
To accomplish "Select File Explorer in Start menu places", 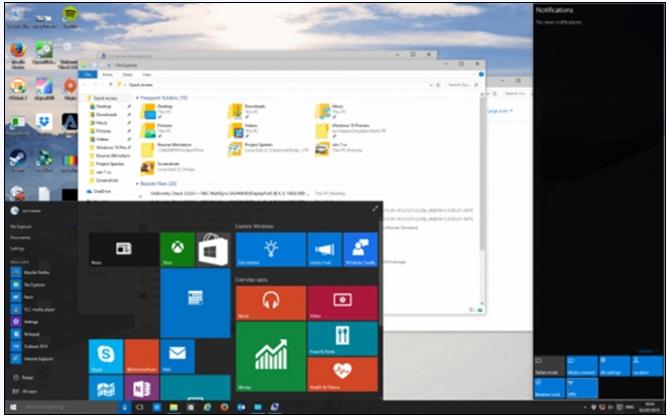I will [21, 227].
